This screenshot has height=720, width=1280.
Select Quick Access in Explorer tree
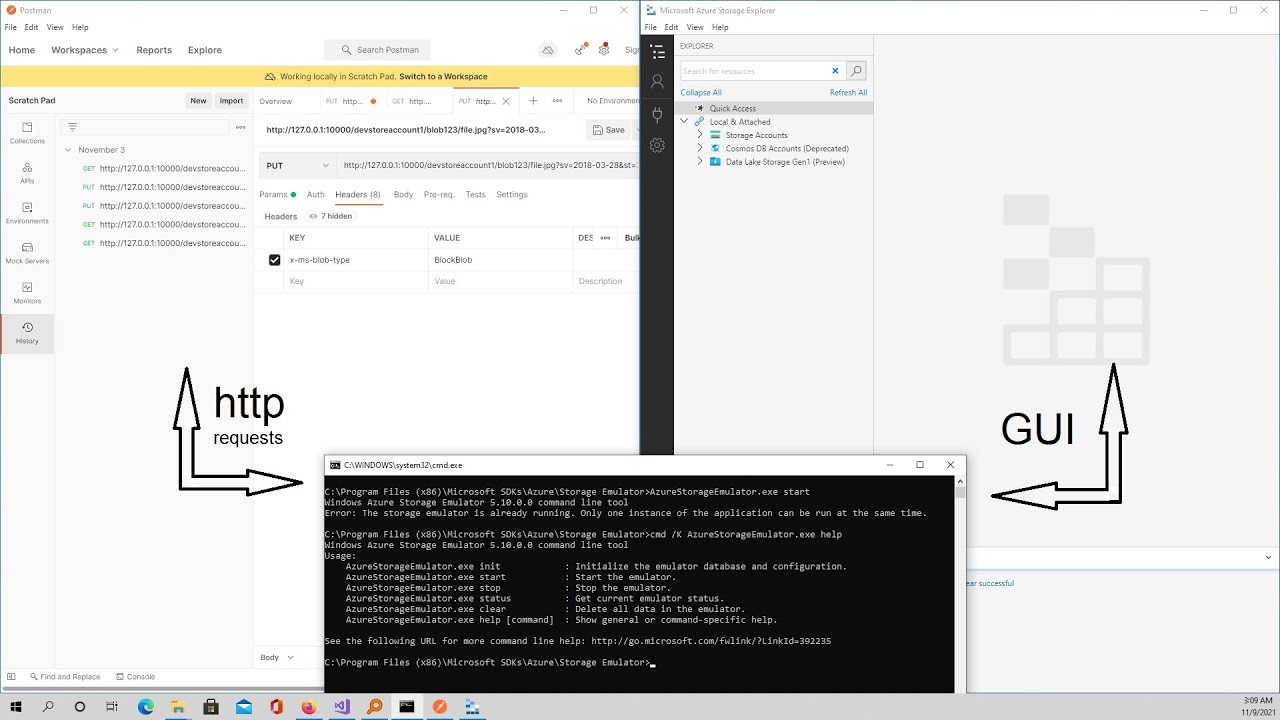point(732,108)
